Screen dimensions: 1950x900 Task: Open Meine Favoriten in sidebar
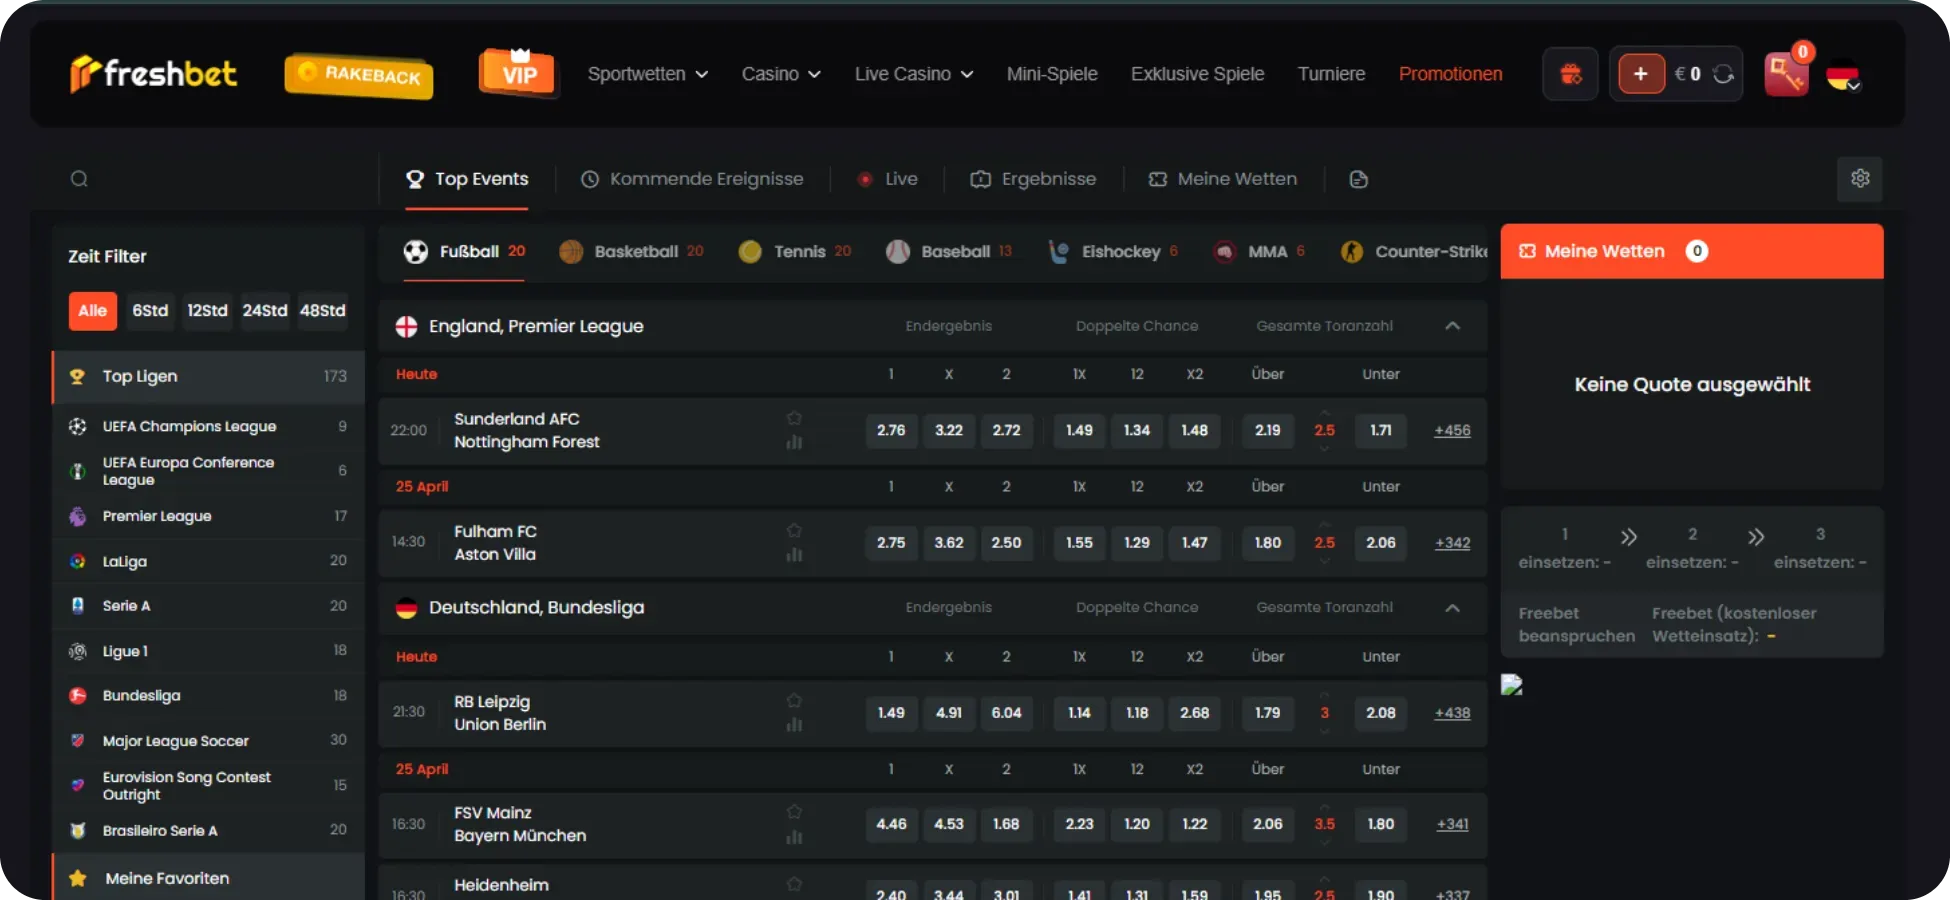[x=208, y=878]
